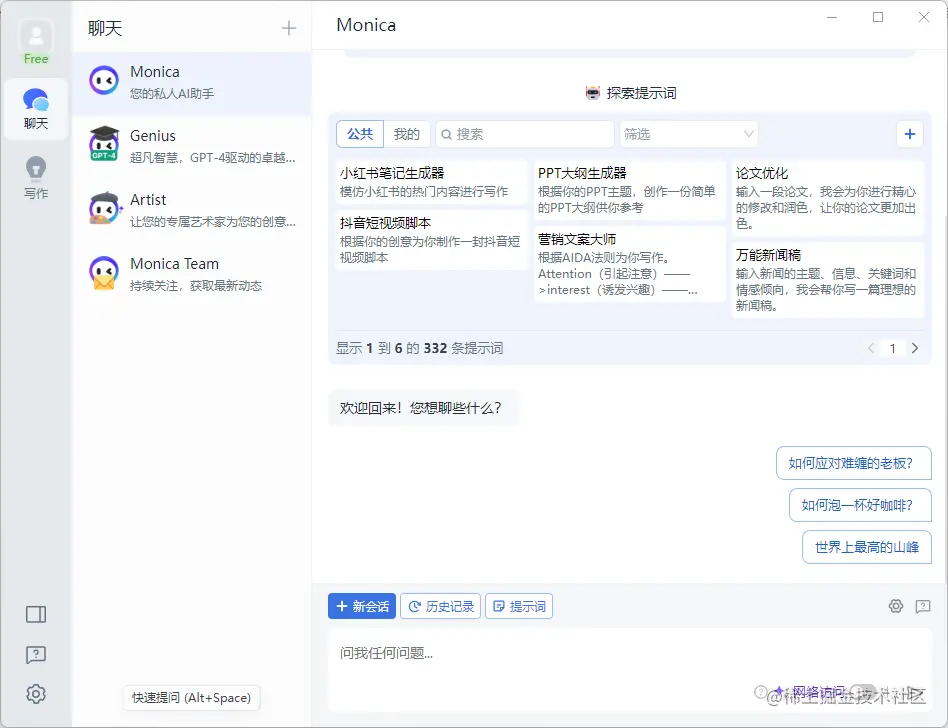Click page number 1 in pagination

pos(892,348)
